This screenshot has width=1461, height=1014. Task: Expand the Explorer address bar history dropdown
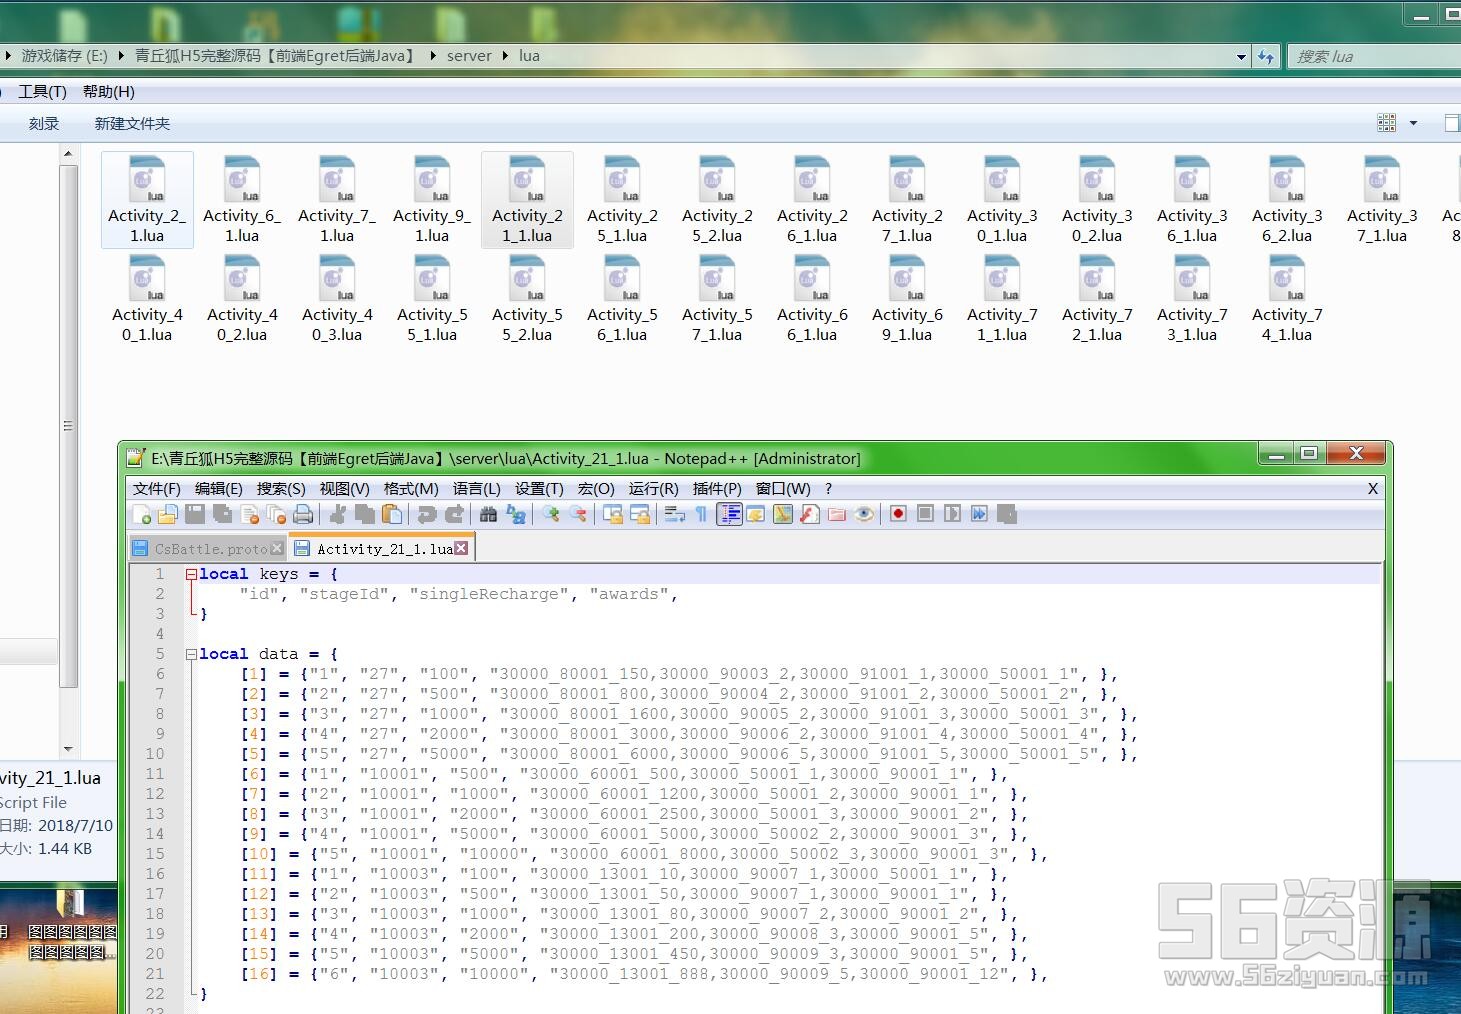point(1241,57)
